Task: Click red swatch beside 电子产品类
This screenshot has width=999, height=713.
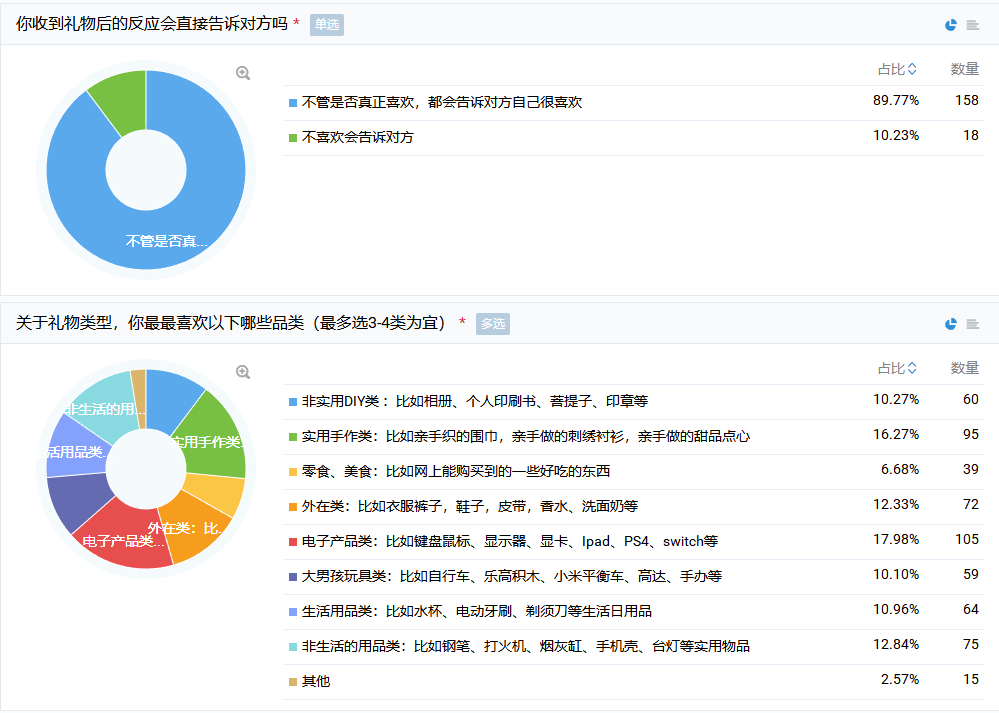Action: point(293,542)
